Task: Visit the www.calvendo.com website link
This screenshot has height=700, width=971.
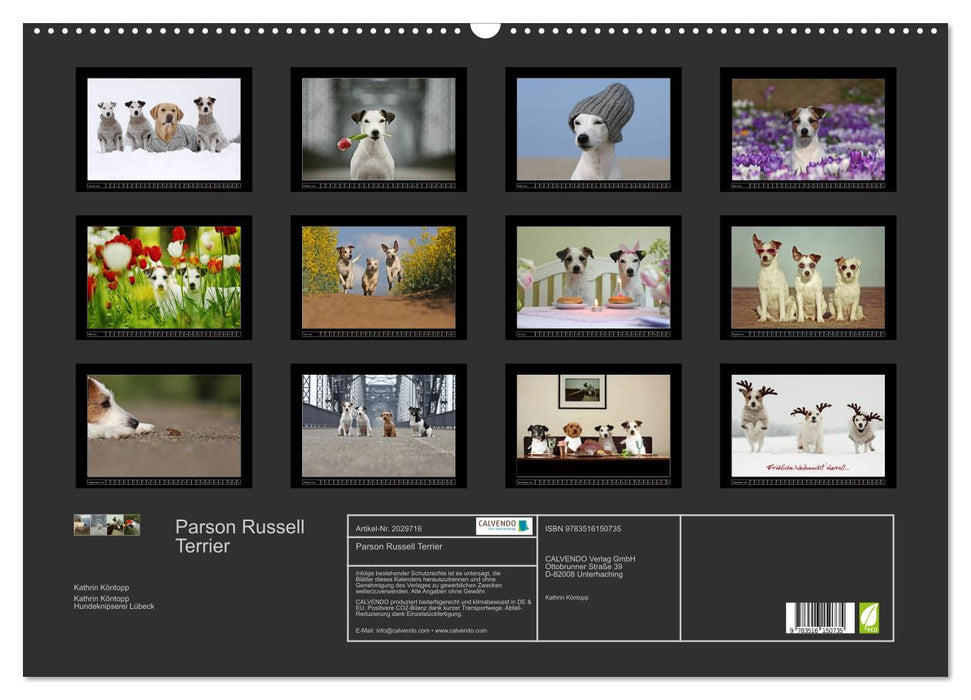Action: (x=460, y=631)
